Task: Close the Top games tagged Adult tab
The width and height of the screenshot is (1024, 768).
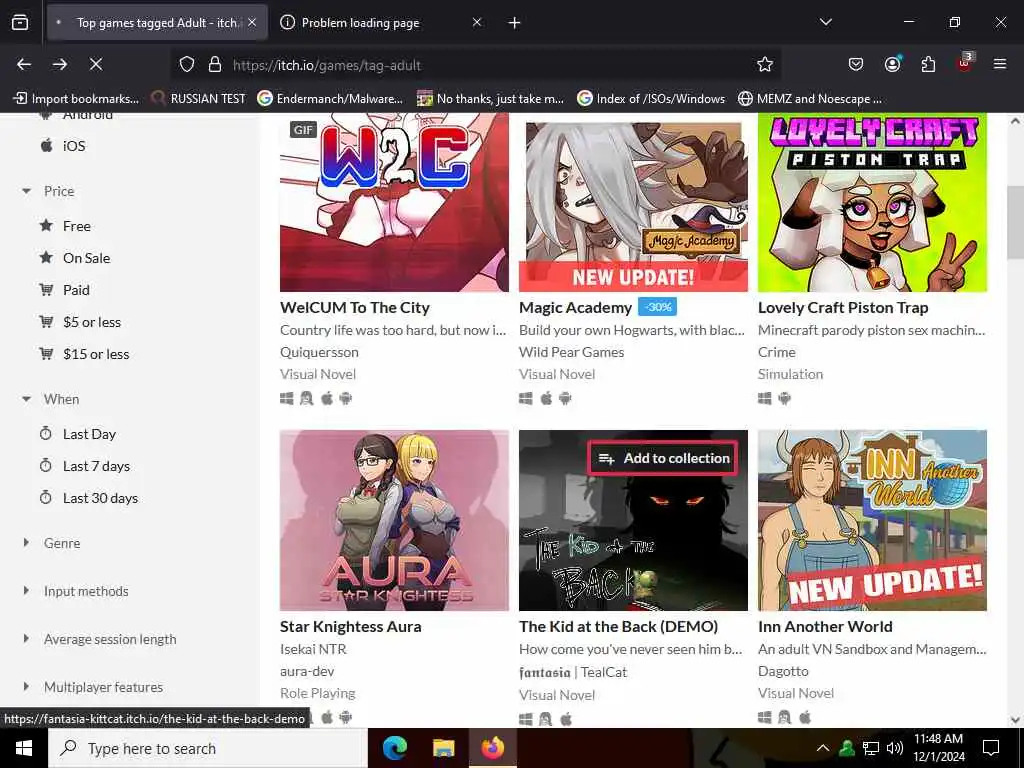Action: pos(252,22)
